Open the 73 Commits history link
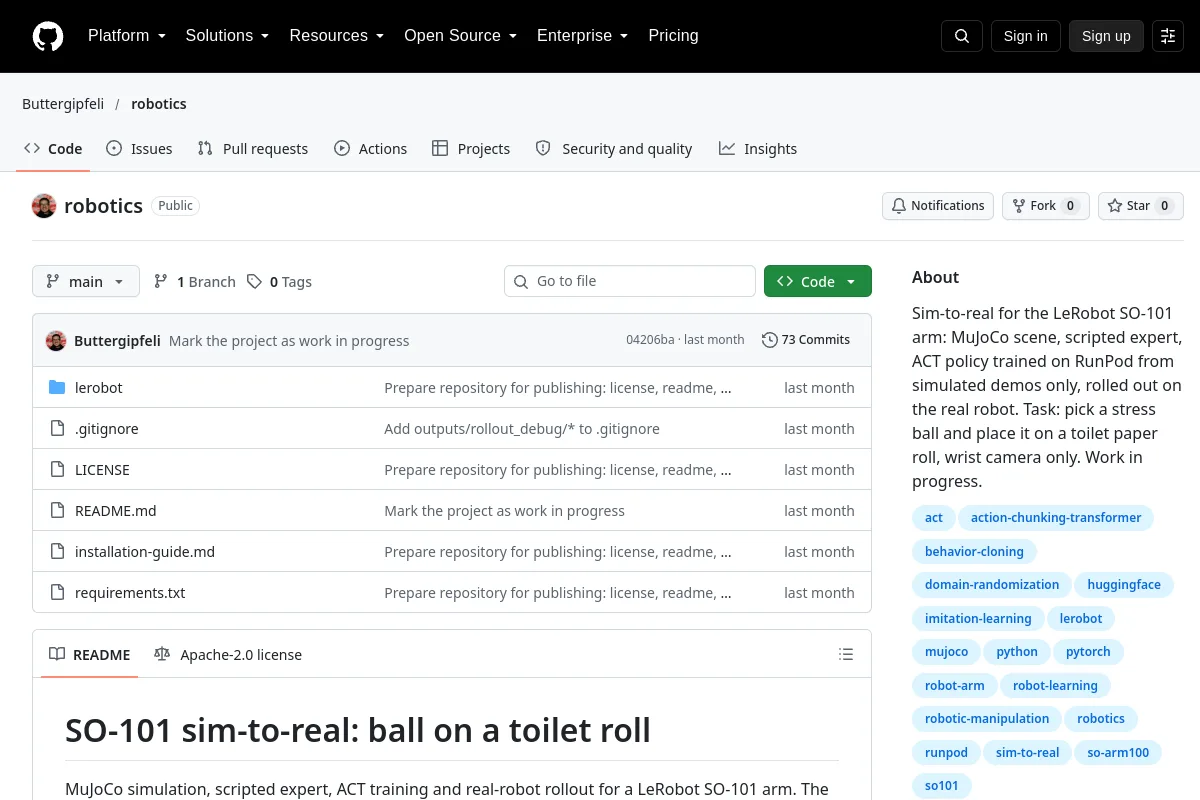This screenshot has width=1200, height=800. pos(806,340)
